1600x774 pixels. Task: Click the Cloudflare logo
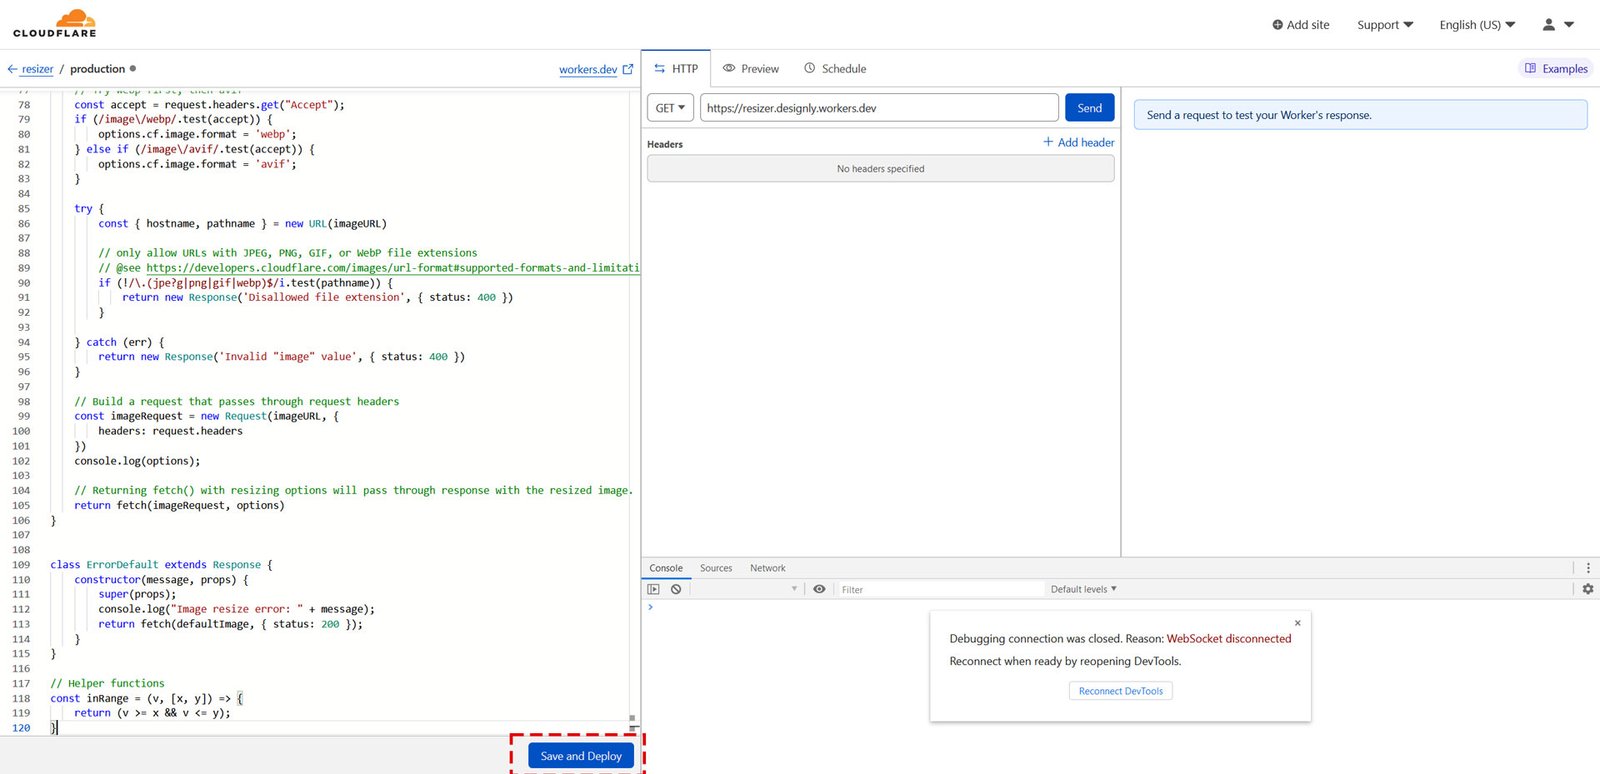tap(55, 24)
